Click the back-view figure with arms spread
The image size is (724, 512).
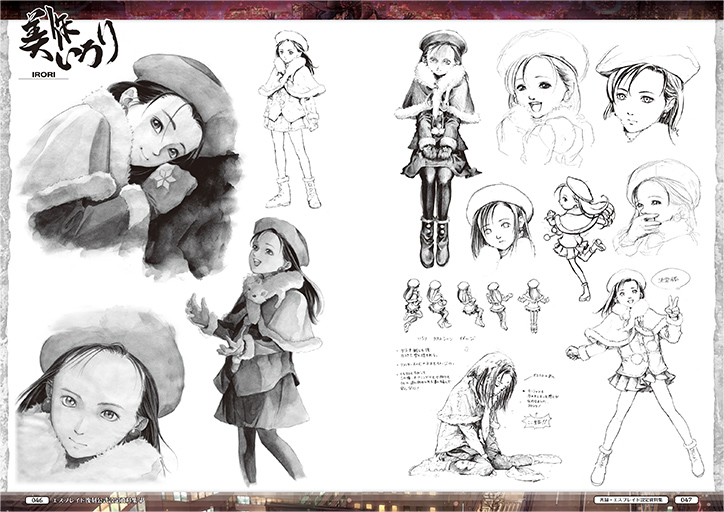coord(534,306)
